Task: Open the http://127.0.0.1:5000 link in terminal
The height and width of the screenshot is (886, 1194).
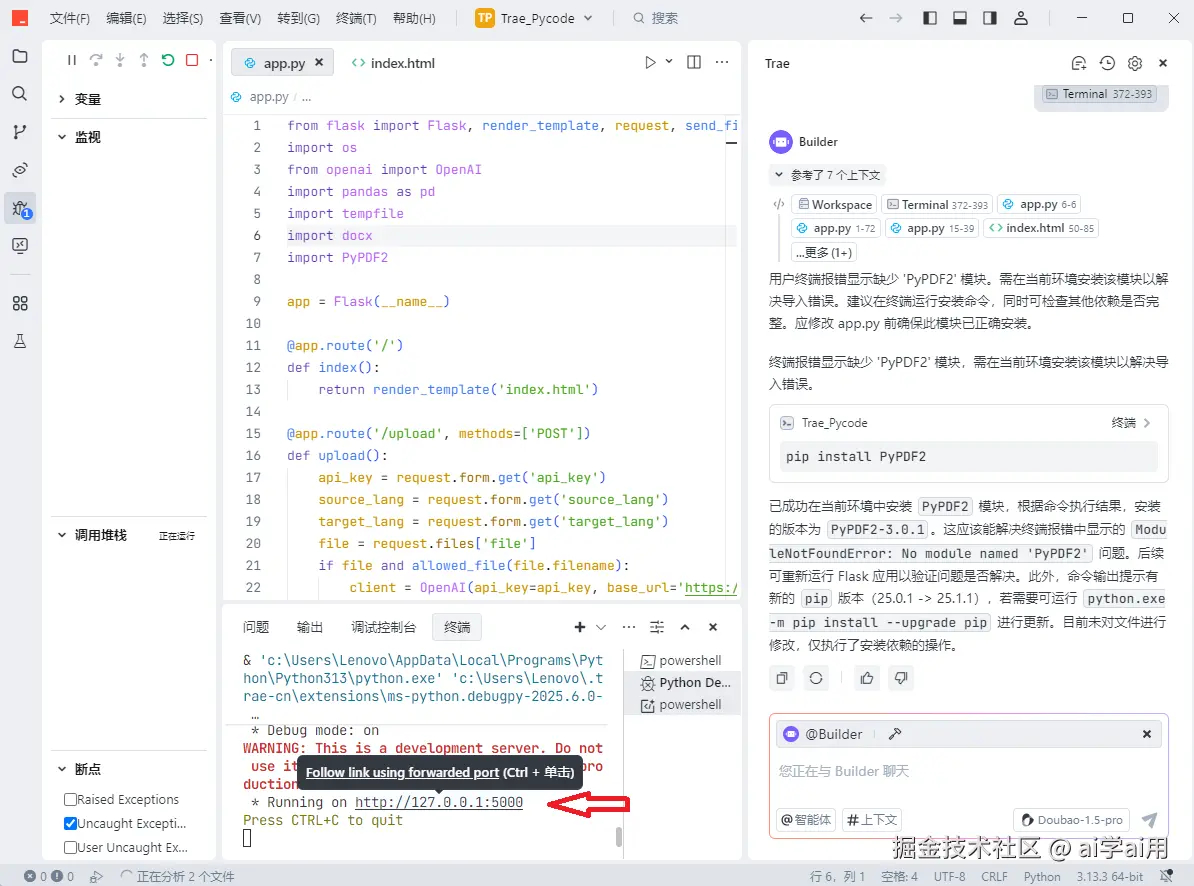Action: (439, 802)
